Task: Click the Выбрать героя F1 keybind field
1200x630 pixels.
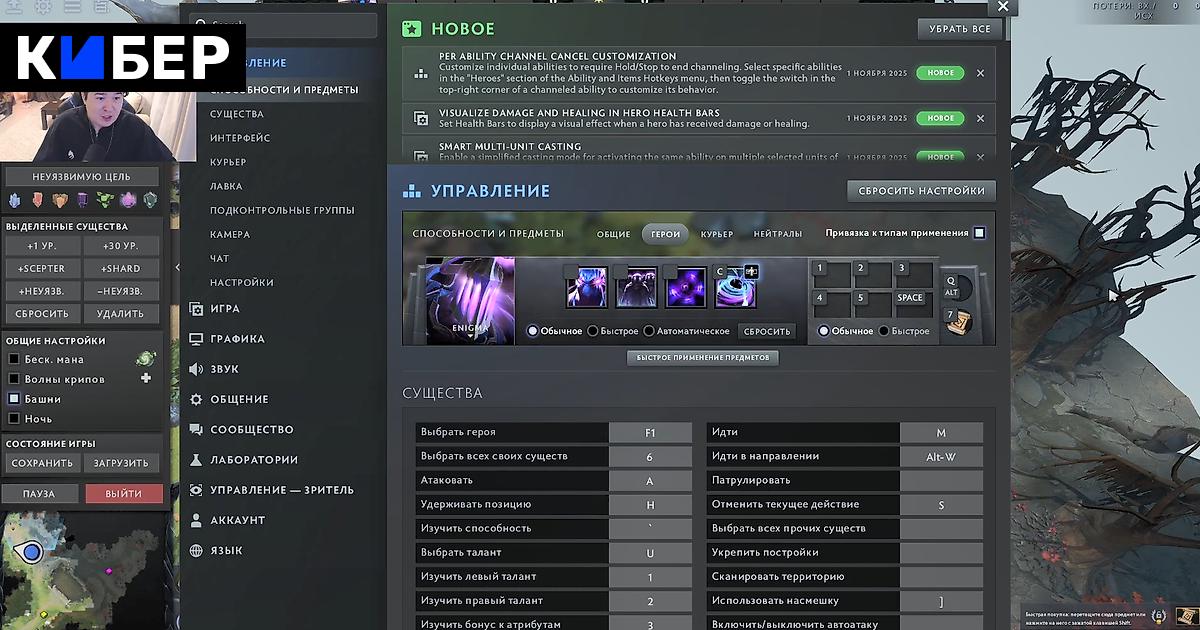Action: click(650, 433)
